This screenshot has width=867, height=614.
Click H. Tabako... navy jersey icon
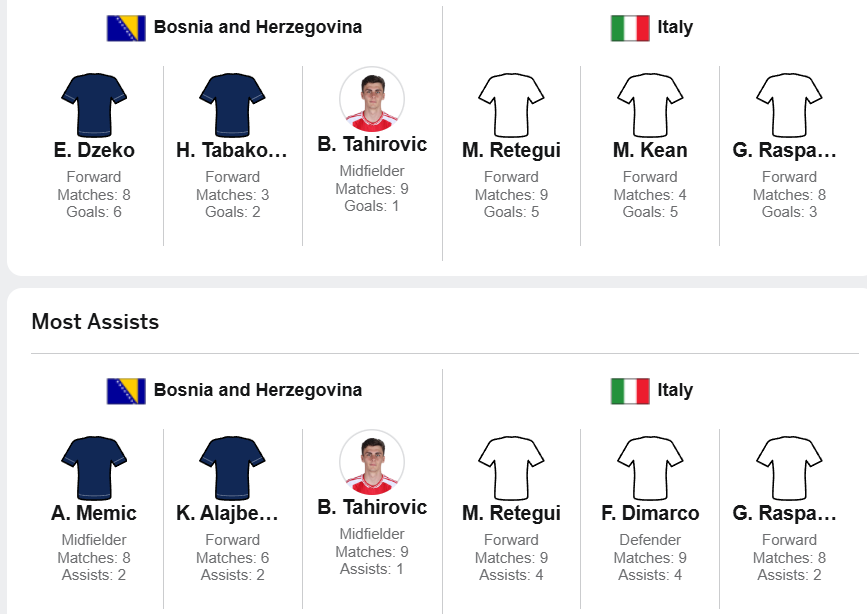232,102
